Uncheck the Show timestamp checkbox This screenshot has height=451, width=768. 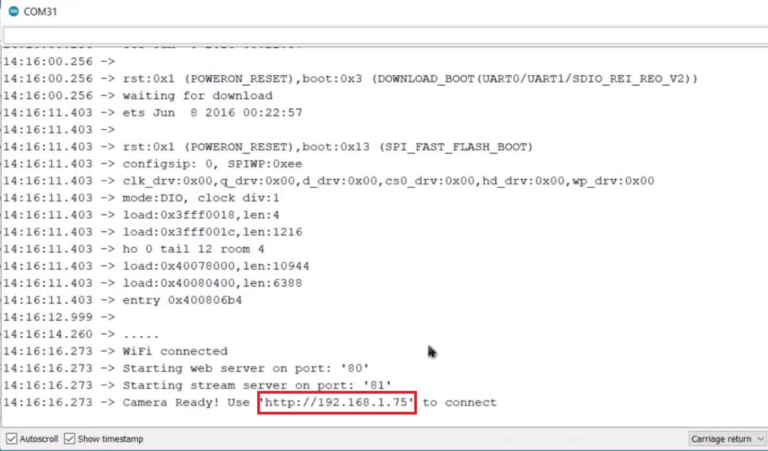[x=71, y=439]
